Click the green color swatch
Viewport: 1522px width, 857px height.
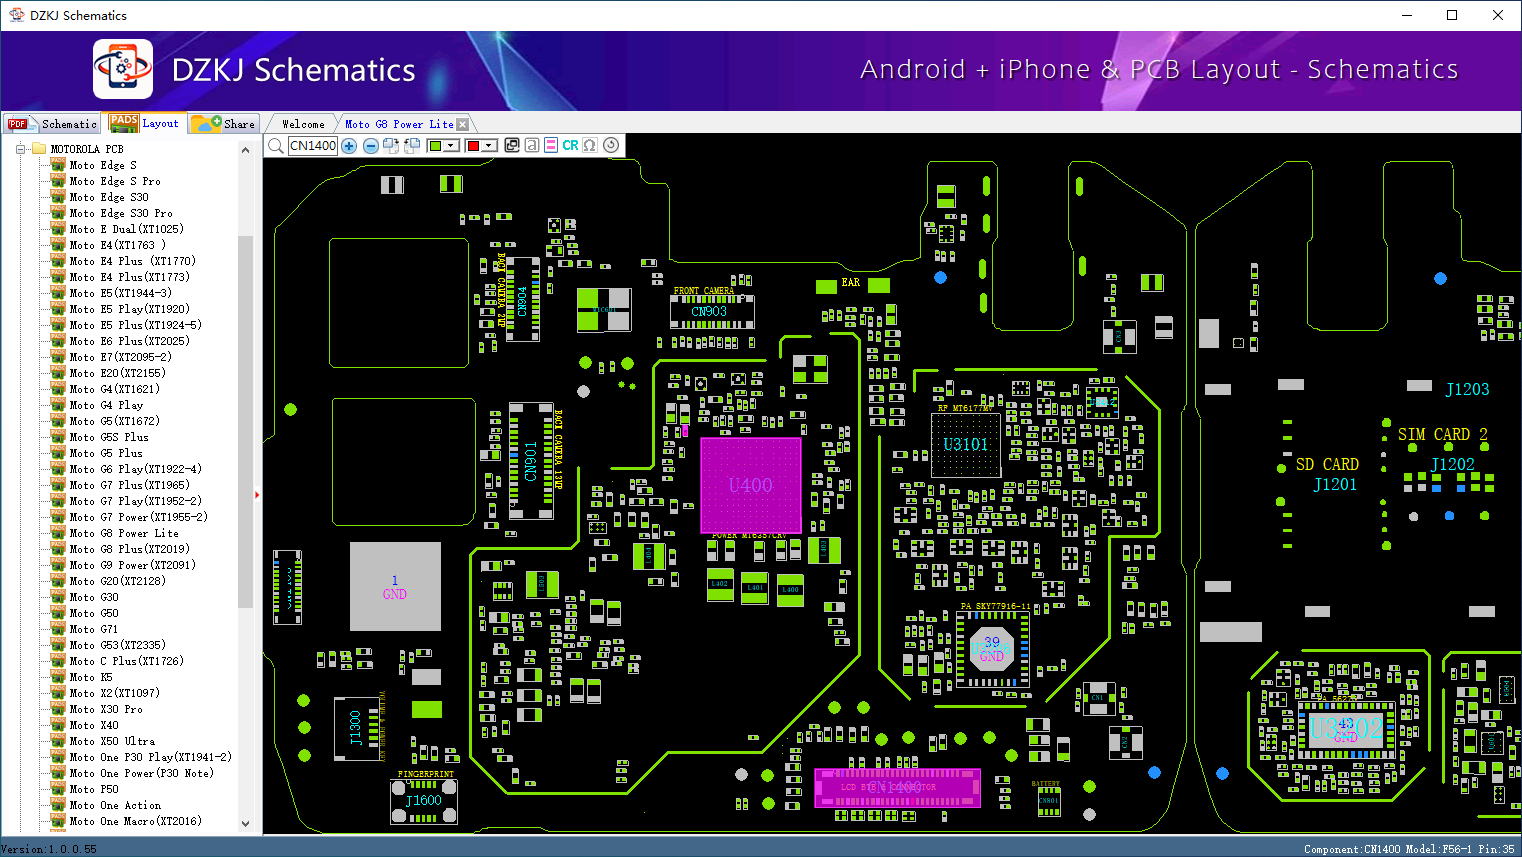(435, 146)
